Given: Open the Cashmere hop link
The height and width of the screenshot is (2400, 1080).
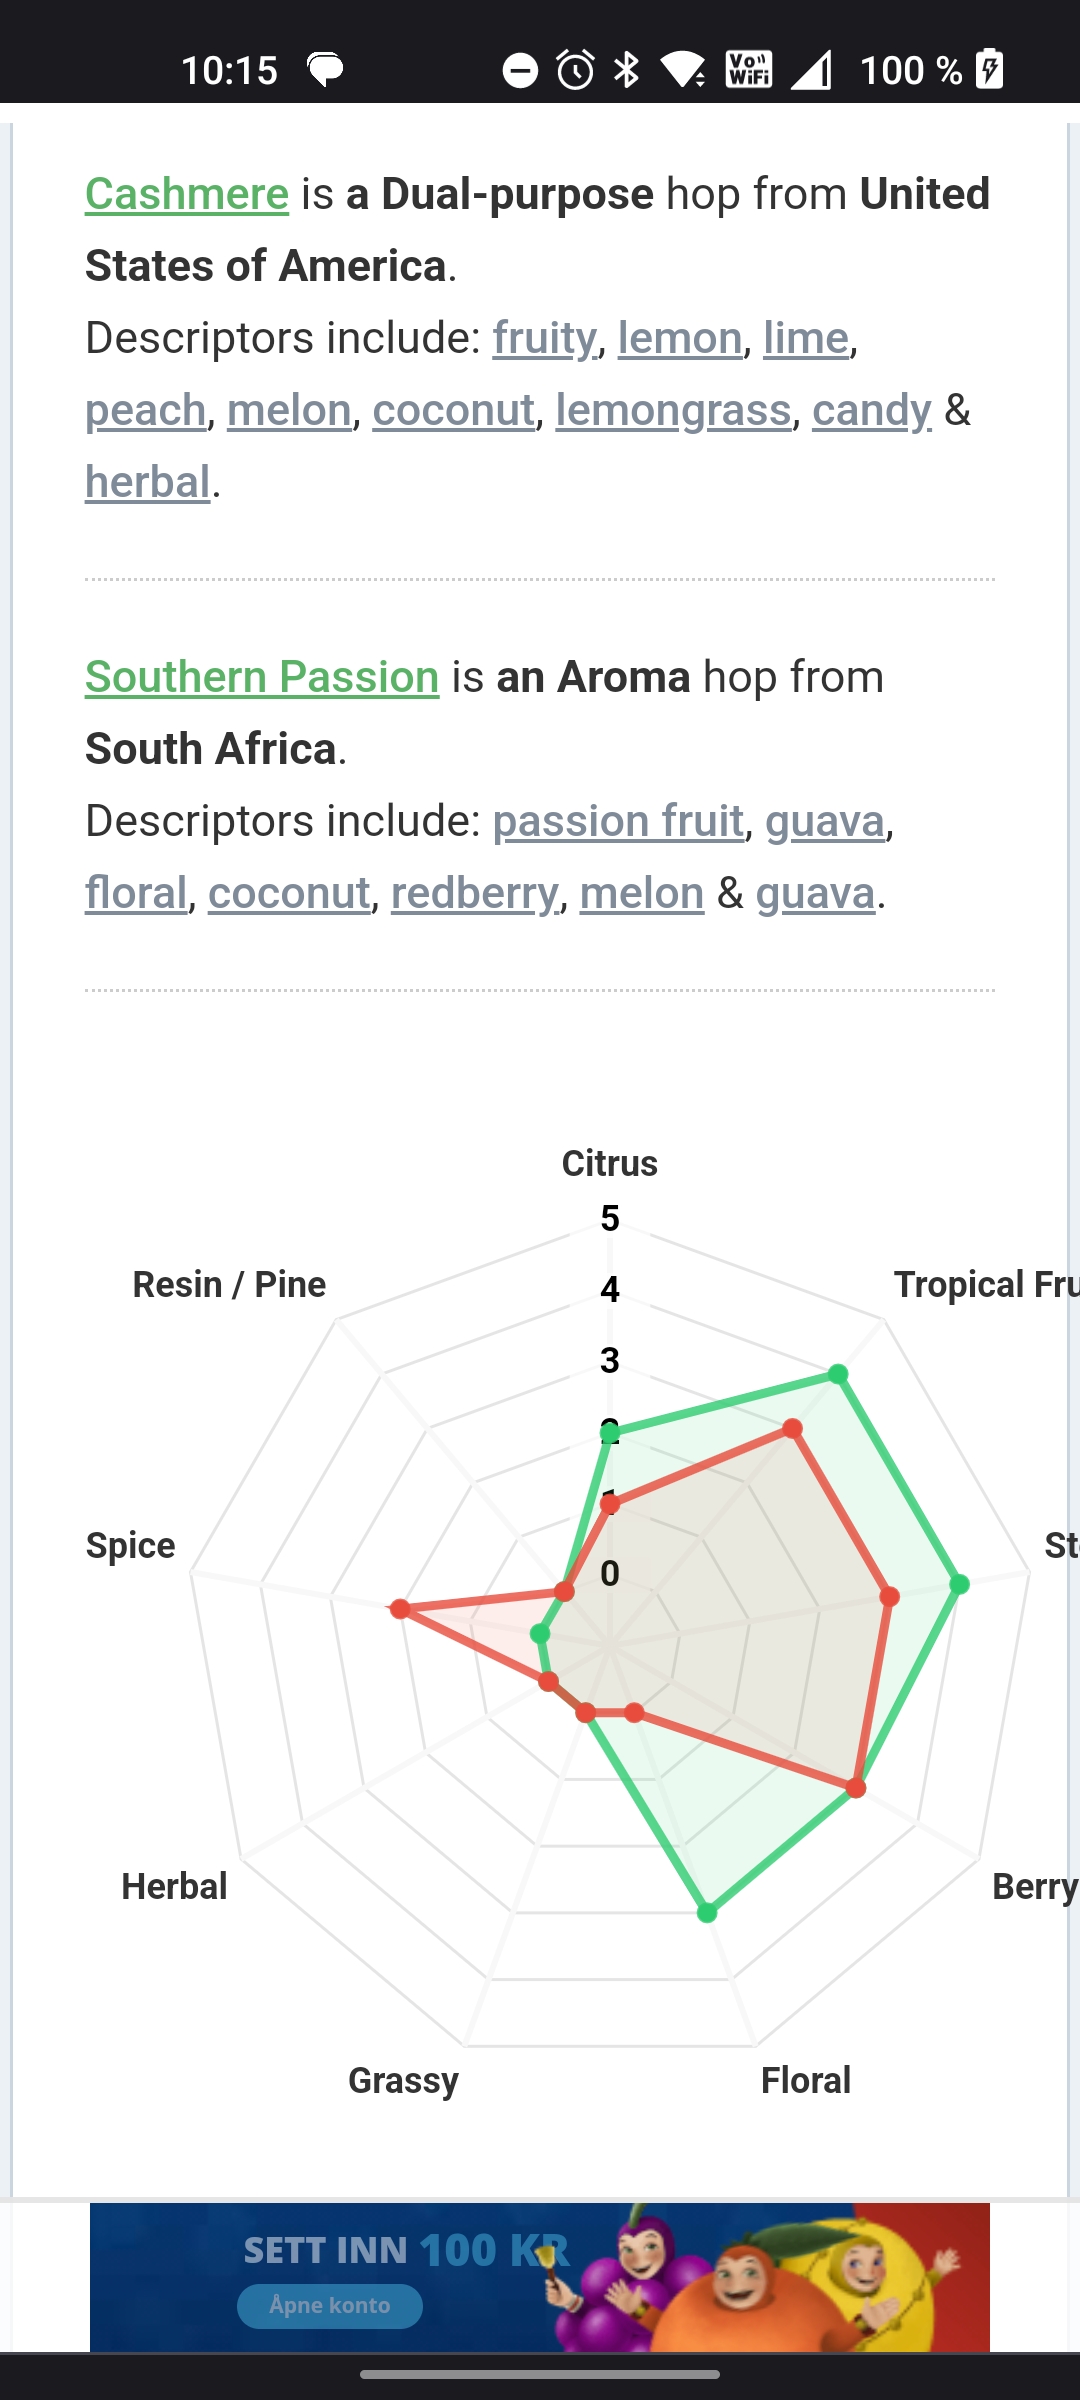Looking at the screenshot, I should coord(187,194).
